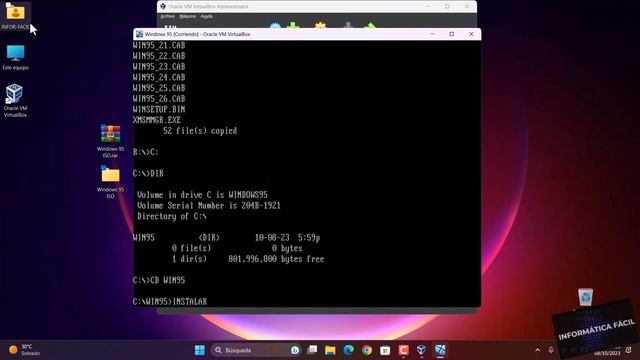Open File Explorer from the taskbar
Image resolution: width=640 pixels, height=360 pixels.
tap(330, 350)
